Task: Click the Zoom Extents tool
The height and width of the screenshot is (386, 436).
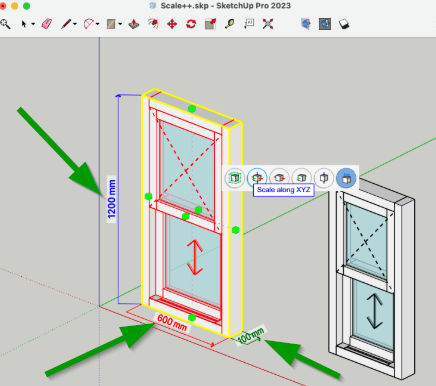Action: tap(268, 24)
